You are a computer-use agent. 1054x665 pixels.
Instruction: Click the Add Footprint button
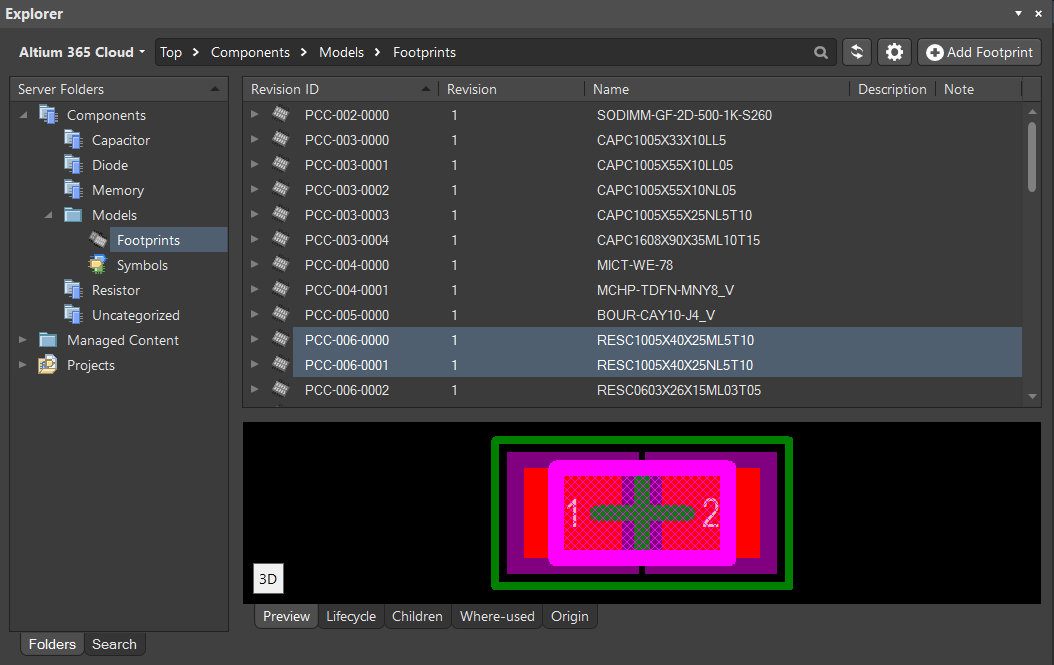[979, 52]
